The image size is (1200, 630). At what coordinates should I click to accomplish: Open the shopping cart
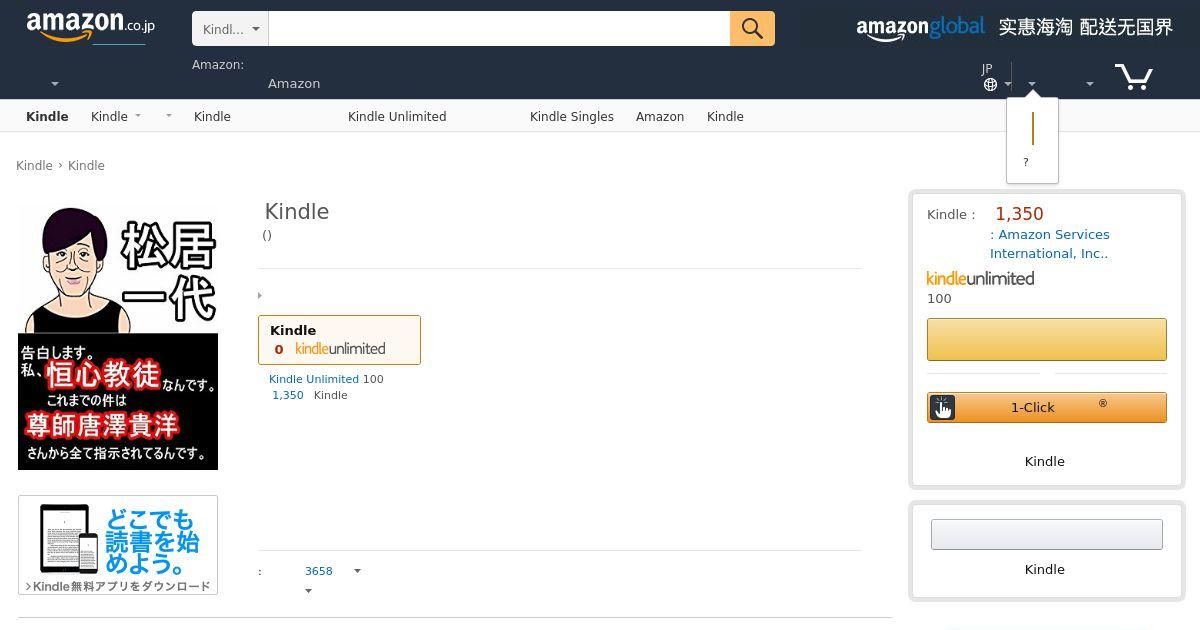(1134, 76)
